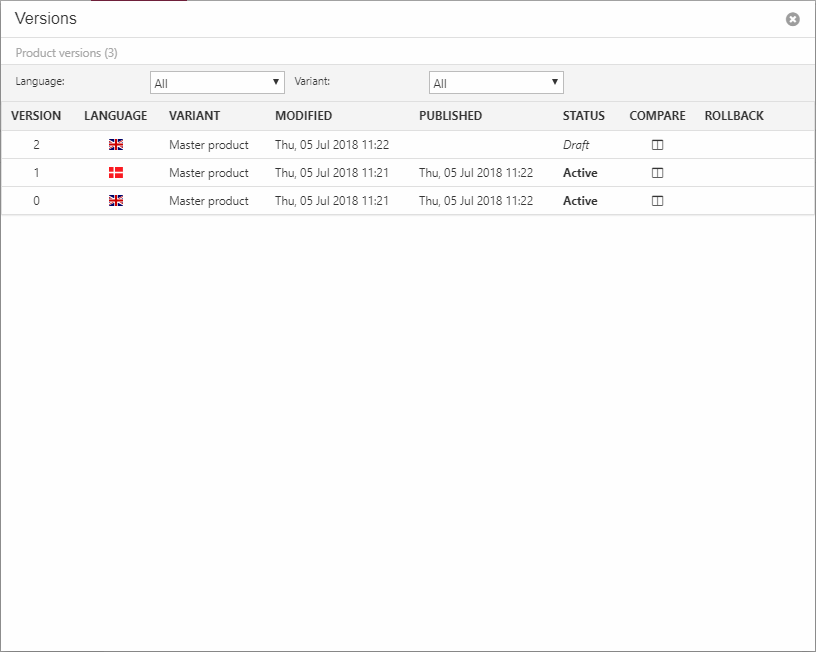Image resolution: width=816 pixels, height=652 pixels.
Task: Open the Variant filter dropdown
Action: [x=496, y=83]
